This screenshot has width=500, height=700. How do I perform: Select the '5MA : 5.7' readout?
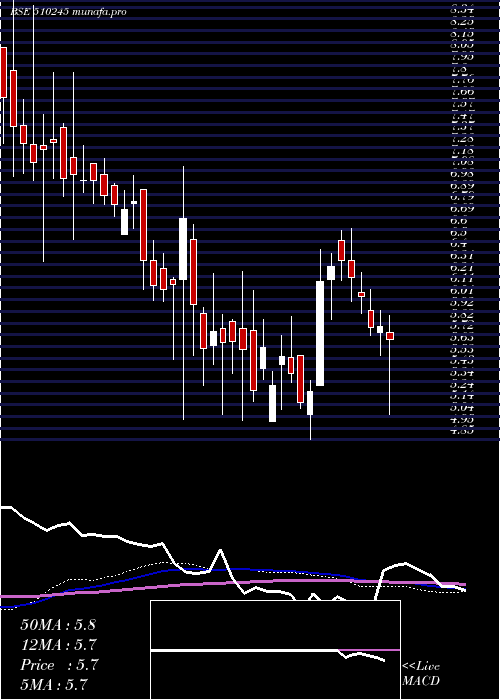tap(54, 684)
